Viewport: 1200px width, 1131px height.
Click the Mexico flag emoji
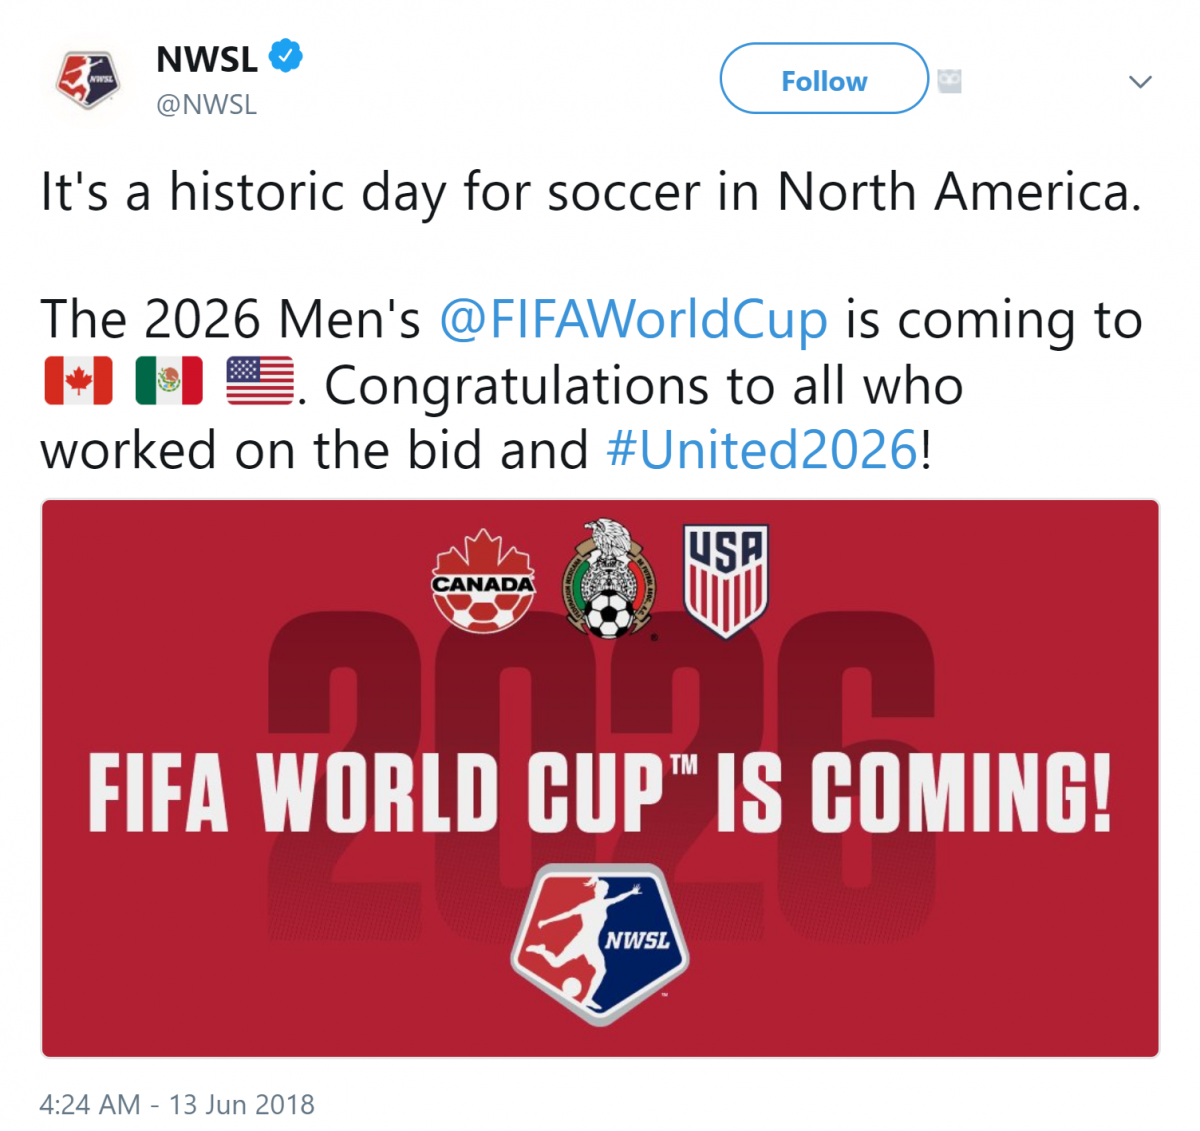coord(169,381)
